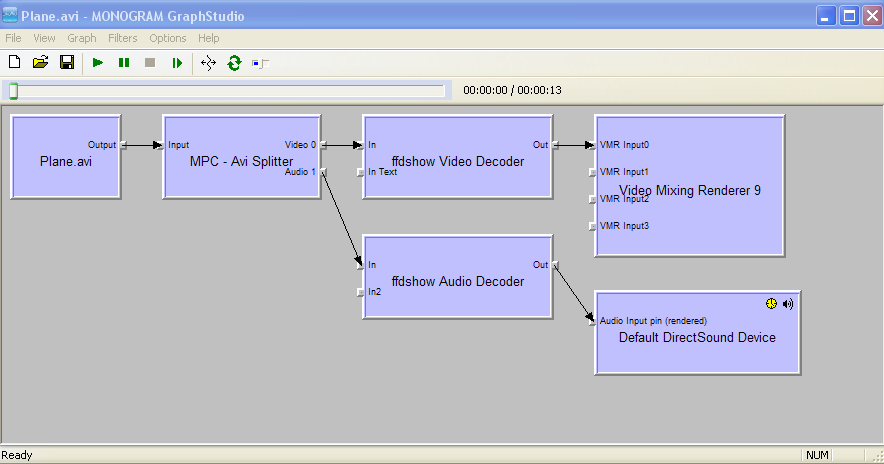Pause the graph with the Pause button
This screenshot has width=884, height=464.
click(124, 63)
